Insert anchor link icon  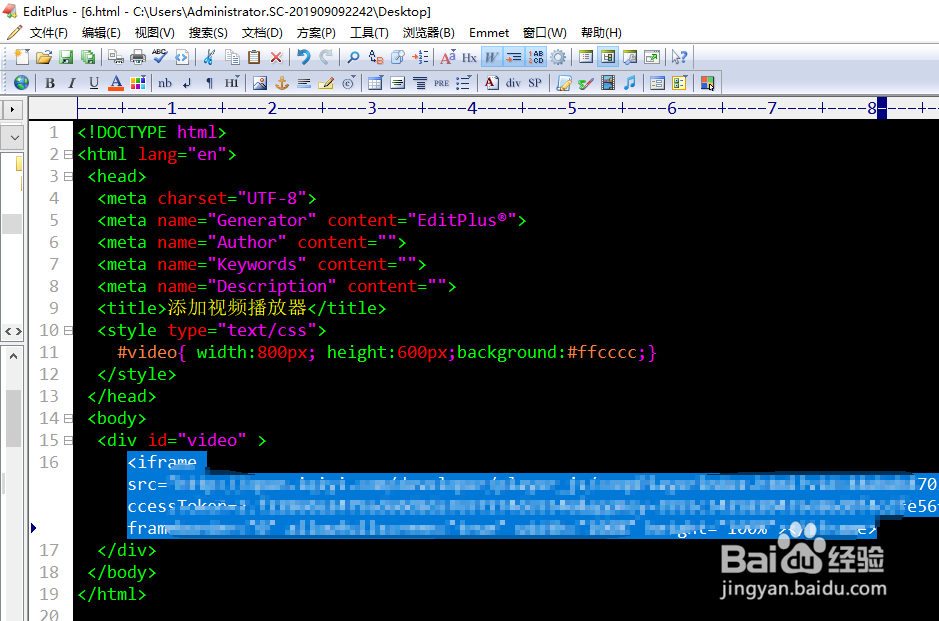tap(281, 83)
